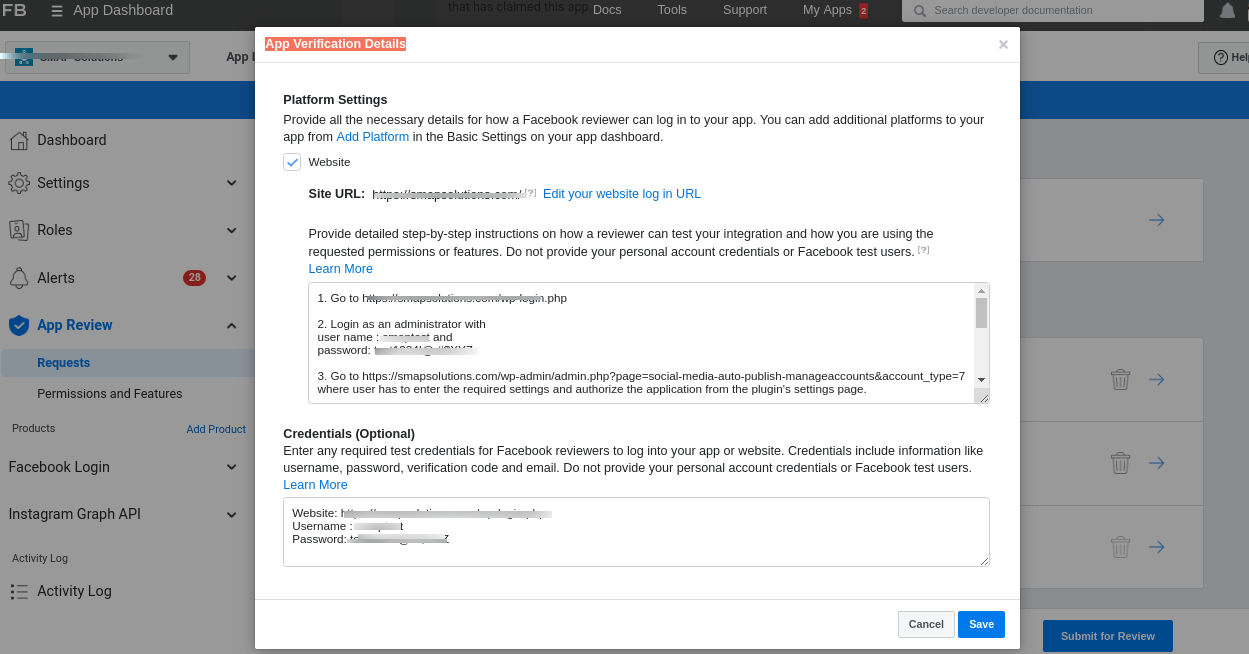Image resolution: width=1249 pixels, height=654 pixels.
Task: Click the Settings gear icon in sidebar
Action: coord(19,183)
